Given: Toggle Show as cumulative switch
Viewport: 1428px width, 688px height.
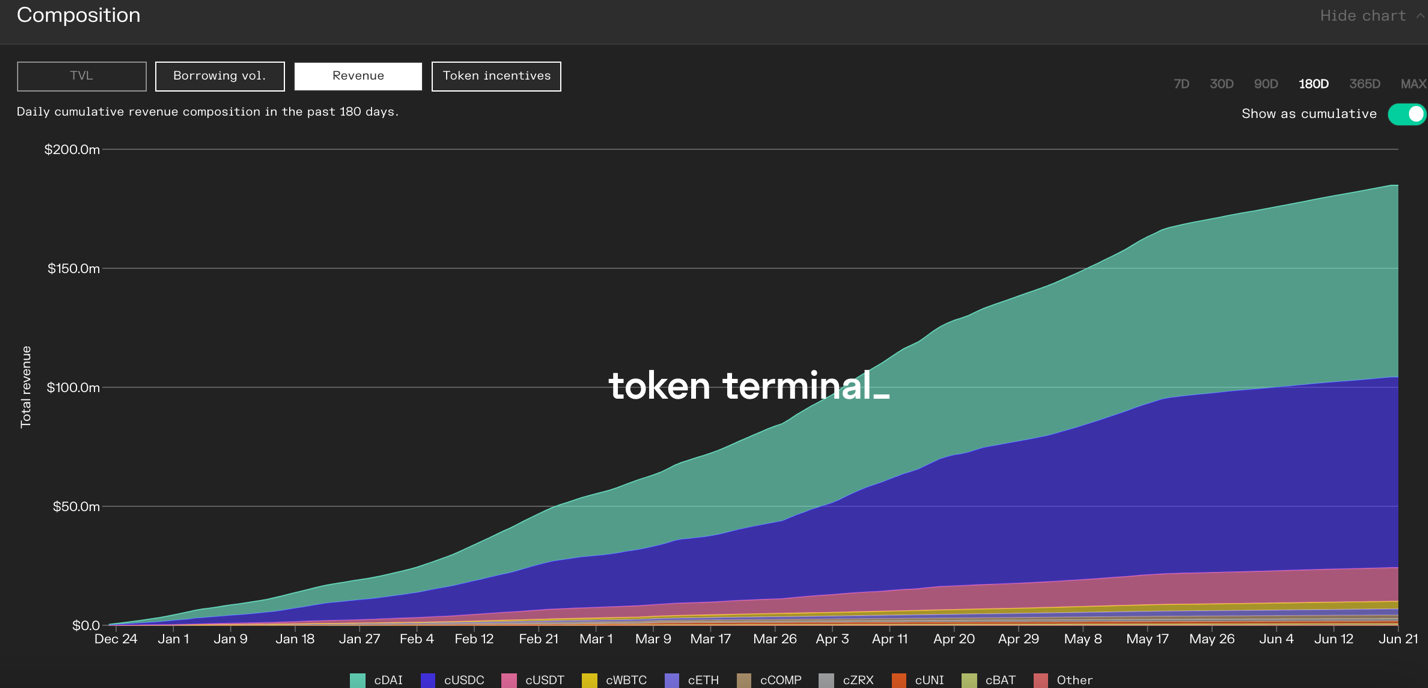Looking at the screenshot, I should point(1407,114).
